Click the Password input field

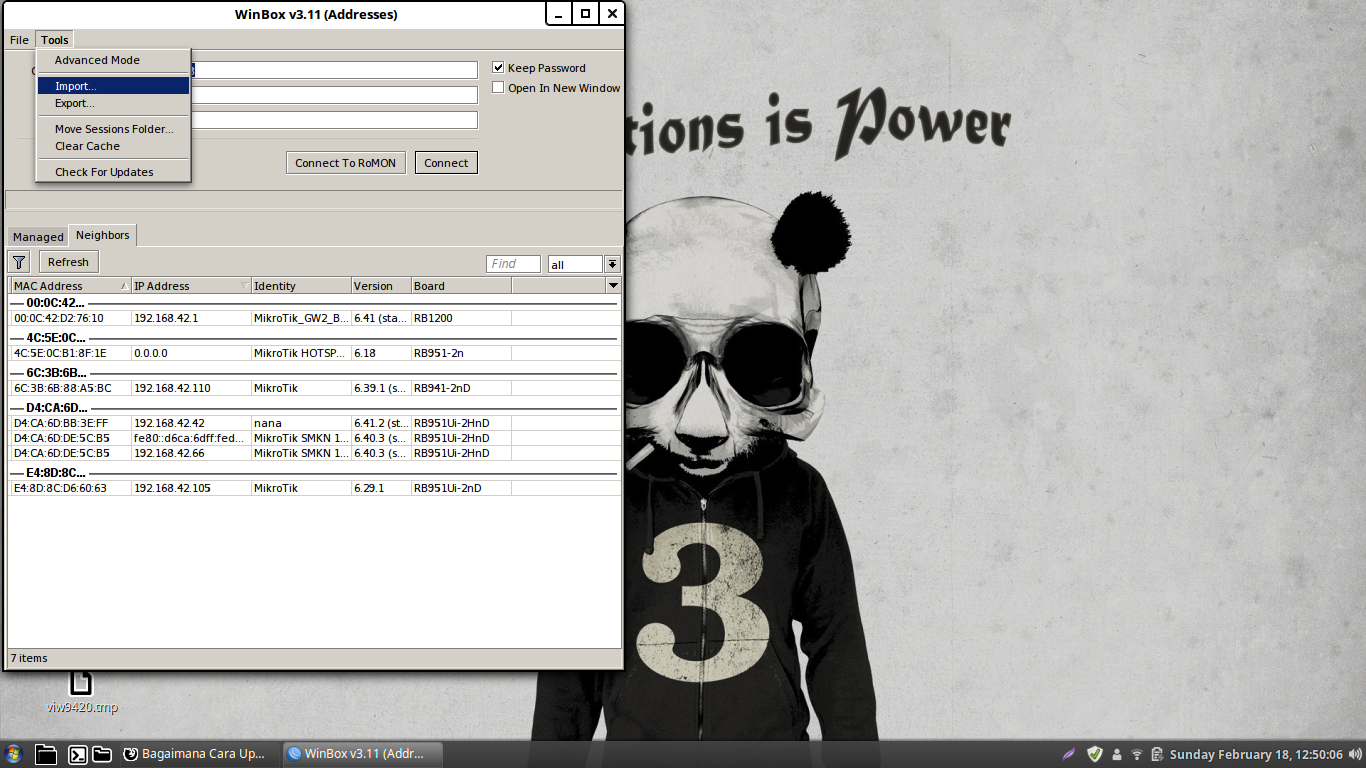(x=334, y=120)
